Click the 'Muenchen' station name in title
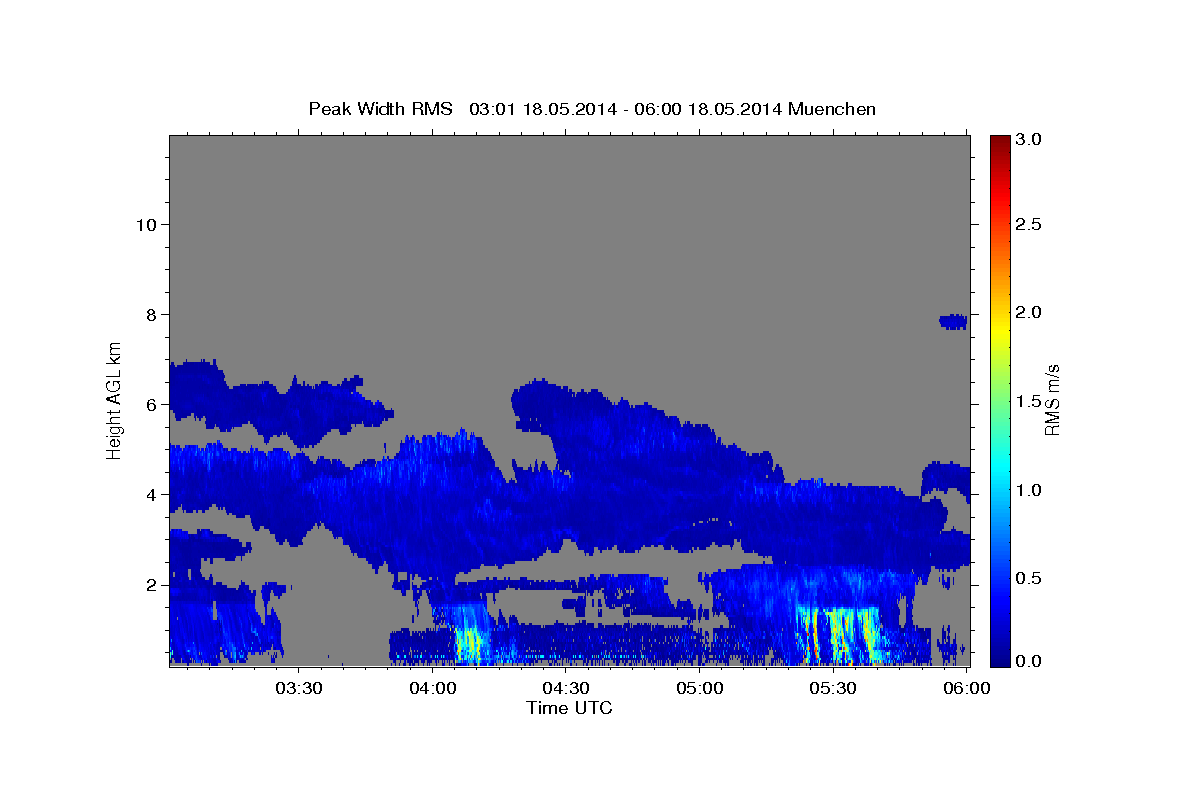 point(832,109)
